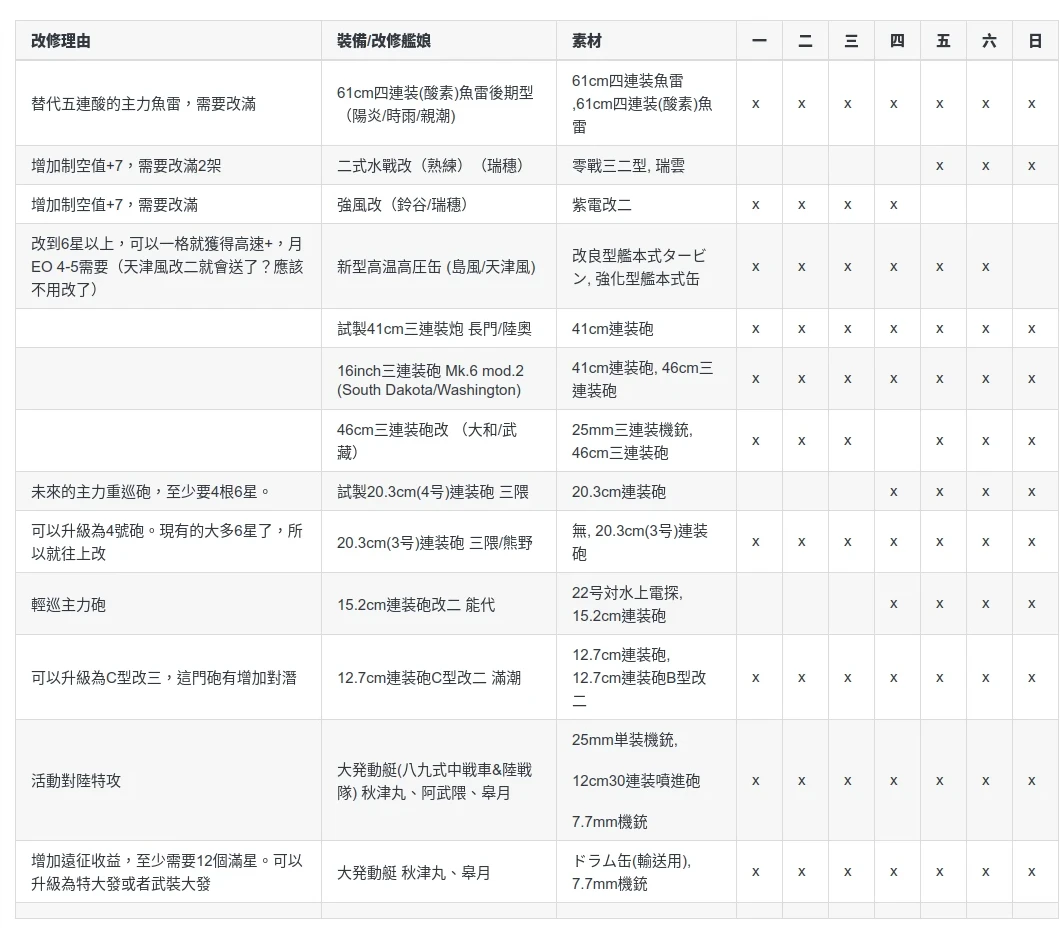Viewport: 1060px width, 928px height.
Task: Click the 紫電改二 material cell
Action: coord(602,205)
